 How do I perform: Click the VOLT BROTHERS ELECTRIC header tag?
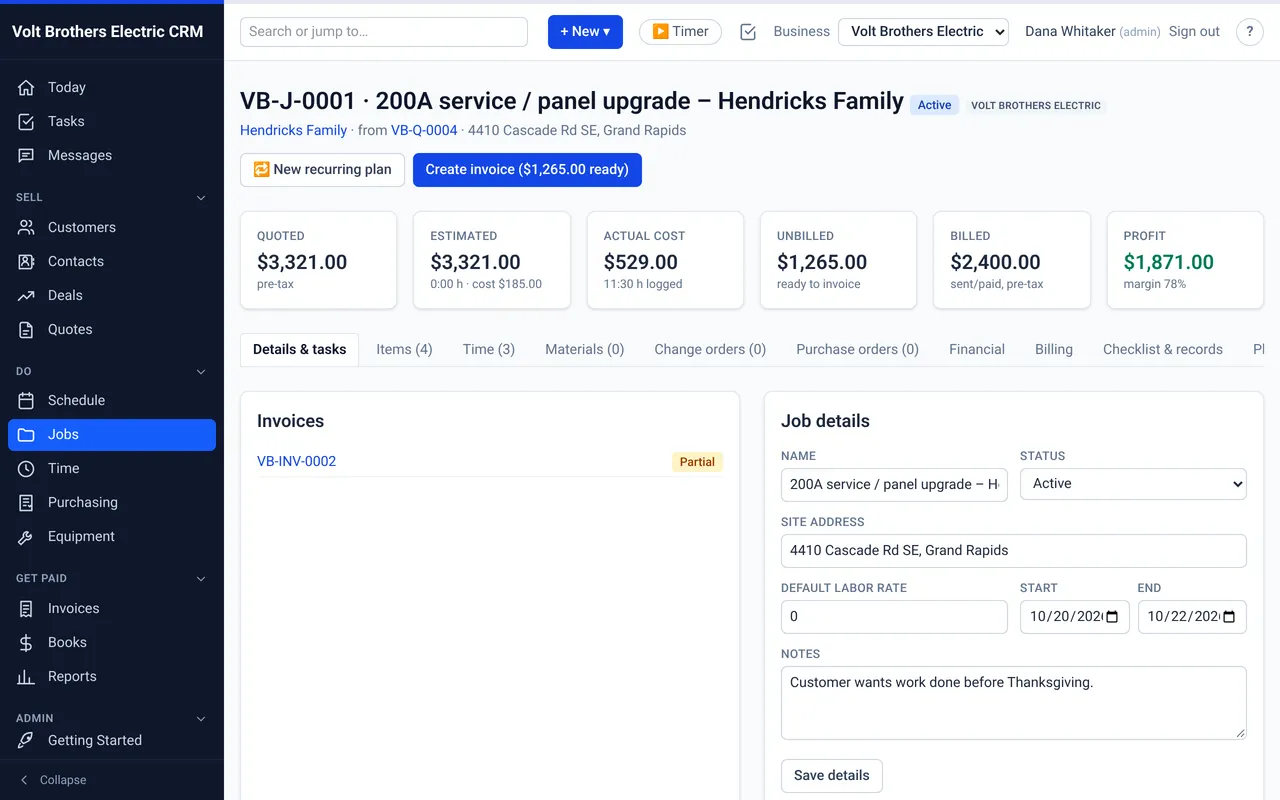(1036, 105)
